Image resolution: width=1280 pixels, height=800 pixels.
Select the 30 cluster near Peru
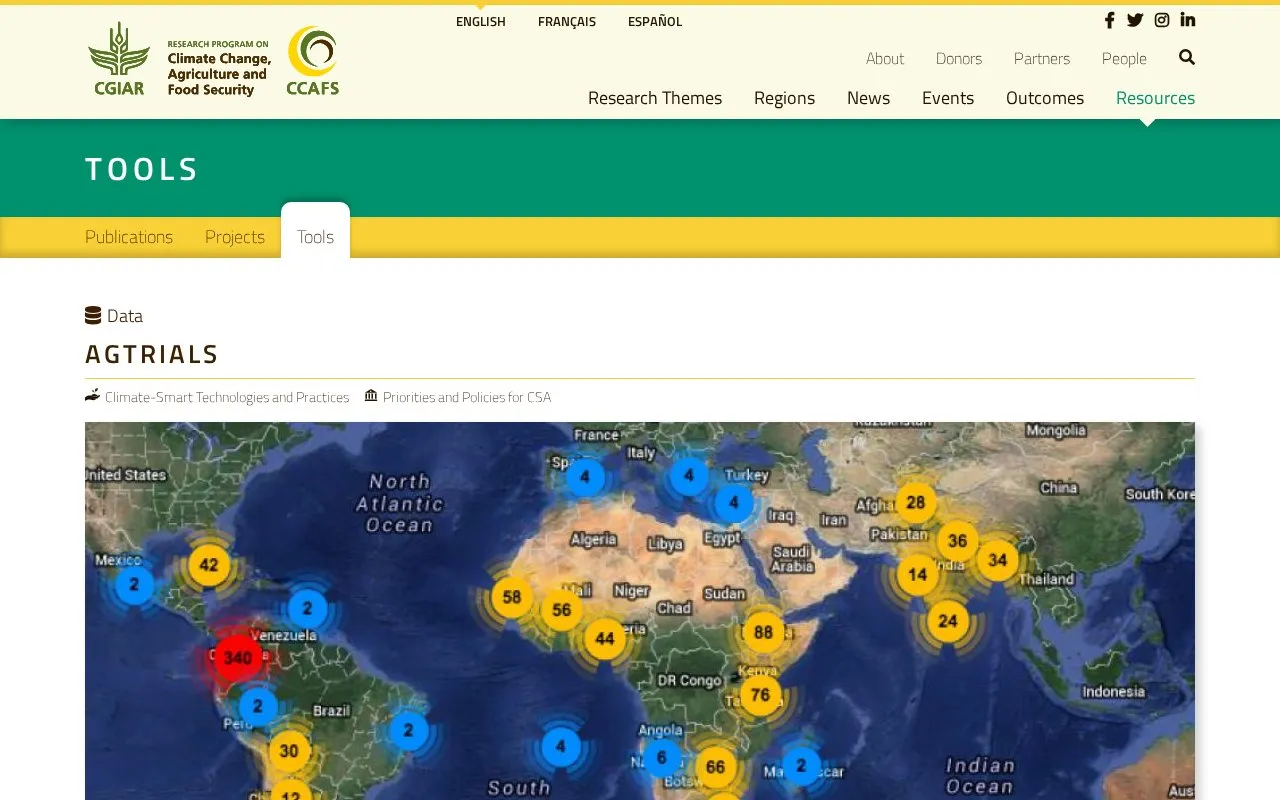pos(289,751)
